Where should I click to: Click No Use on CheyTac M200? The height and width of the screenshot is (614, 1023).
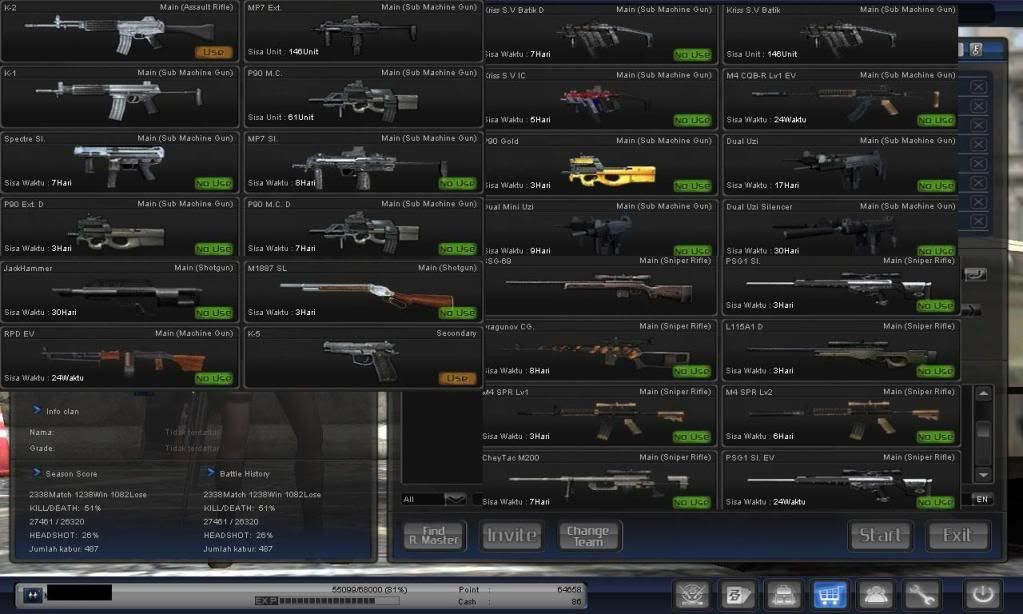pyautogui.click(x=692, y=502)
